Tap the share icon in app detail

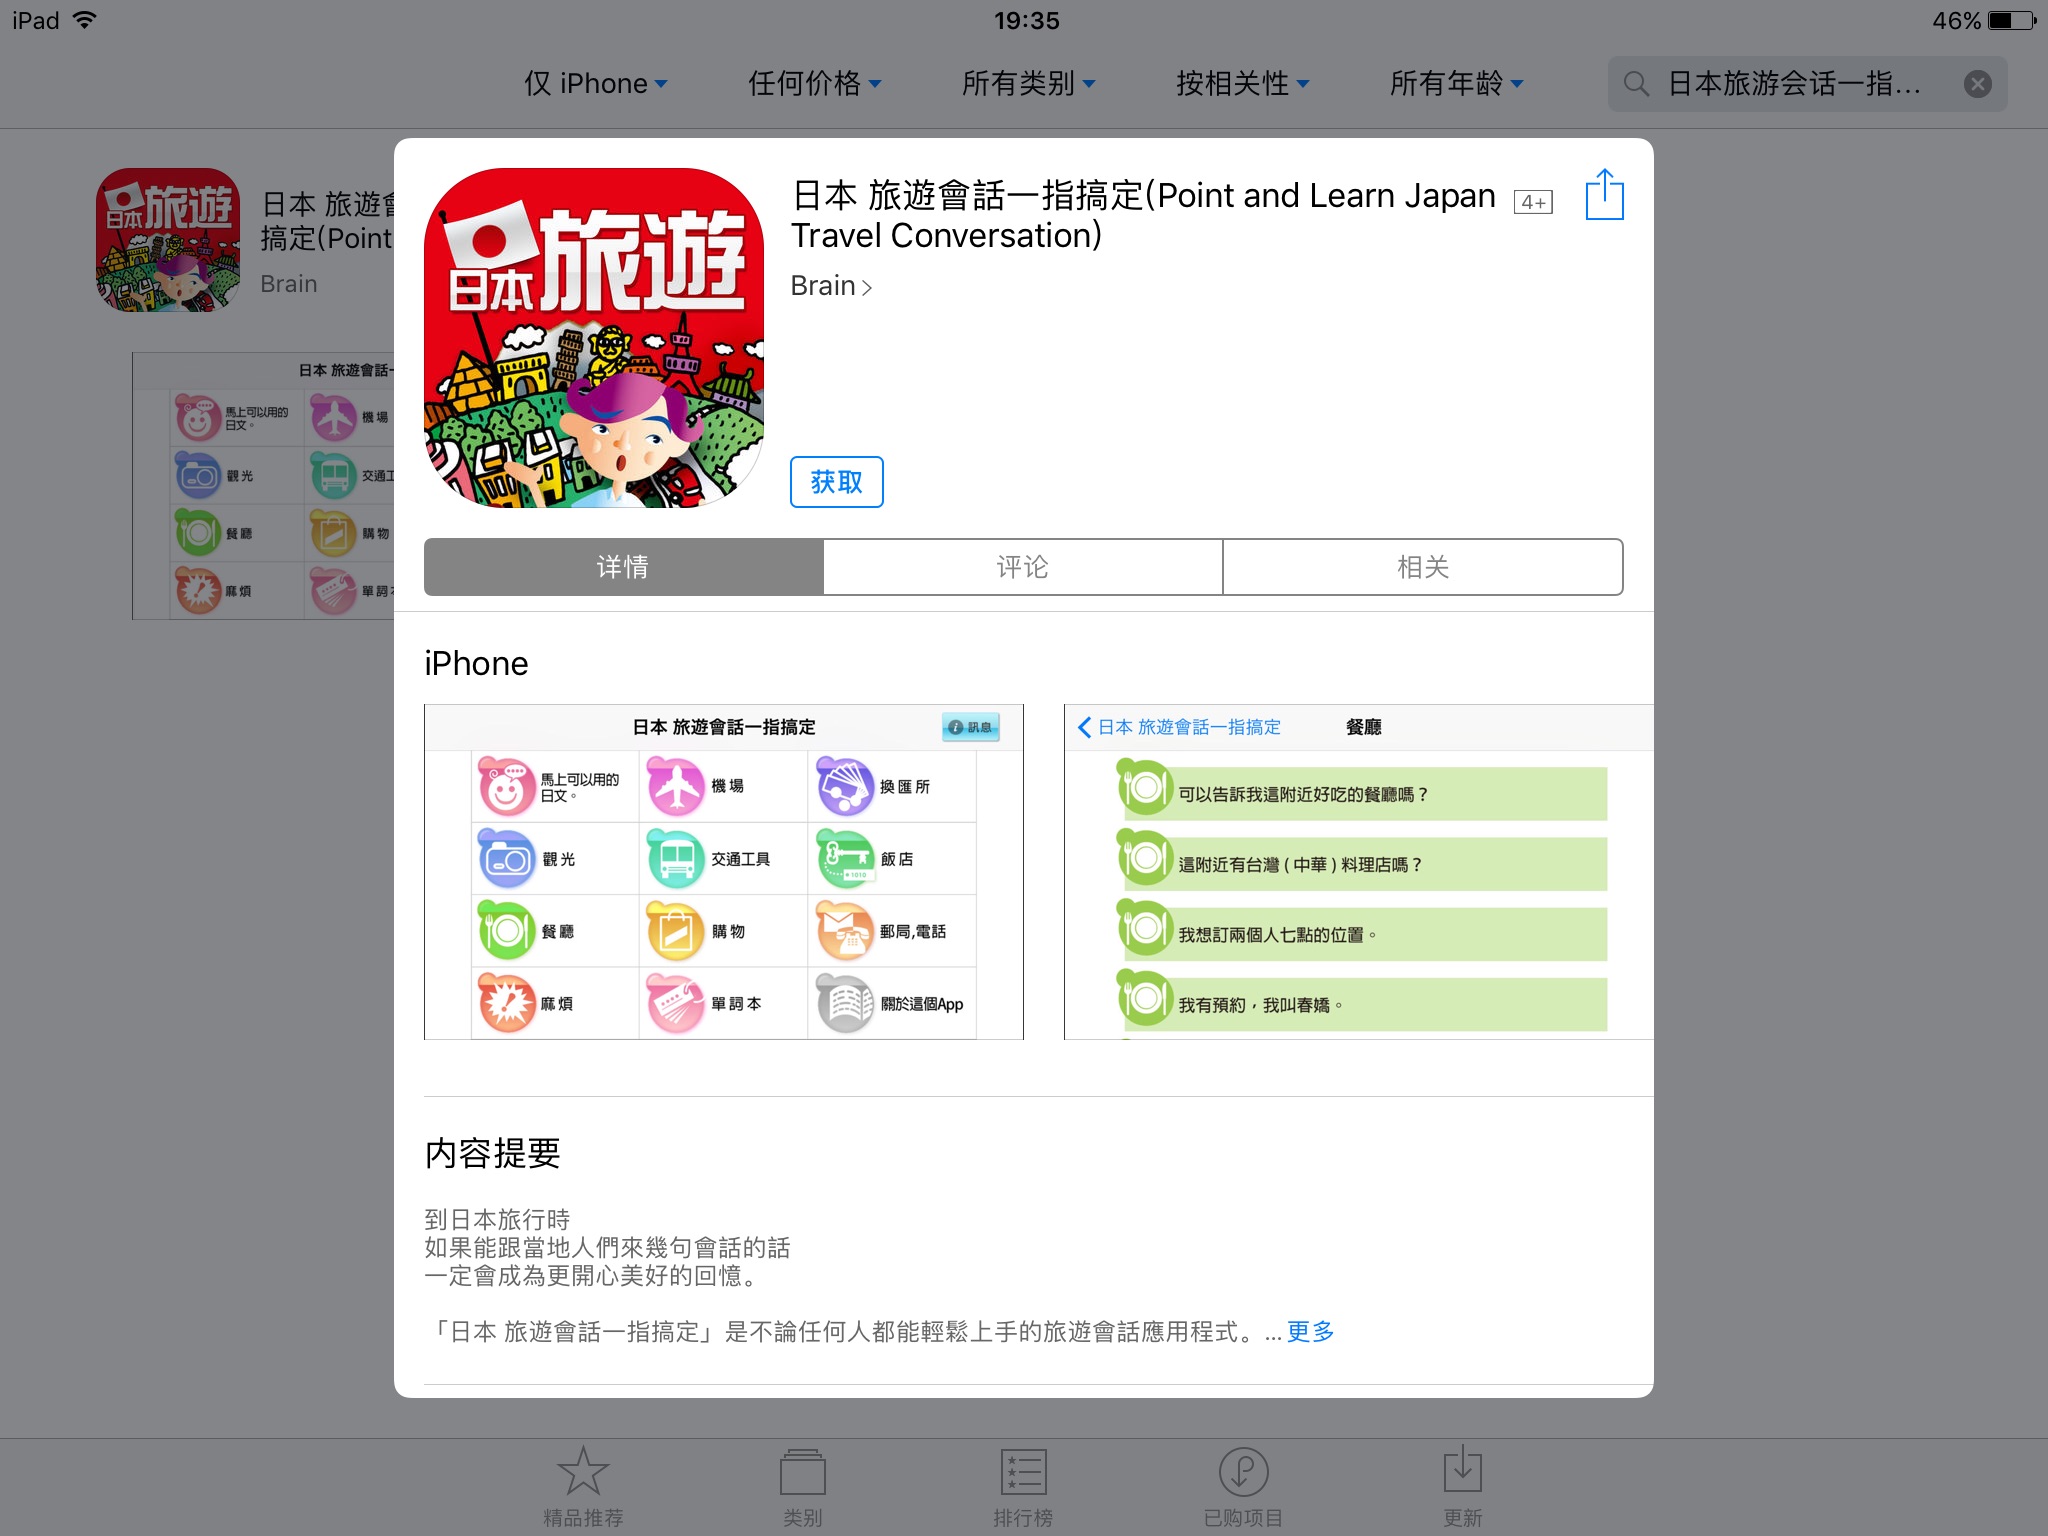[1604, 195]
